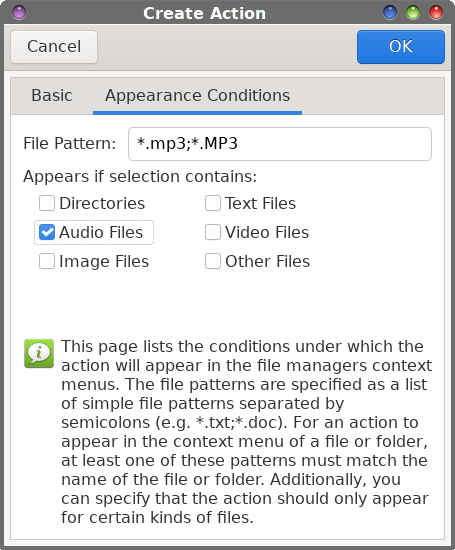Click the "File Pattern:" label
455x550 pixels.
click(x=69, y=143)
